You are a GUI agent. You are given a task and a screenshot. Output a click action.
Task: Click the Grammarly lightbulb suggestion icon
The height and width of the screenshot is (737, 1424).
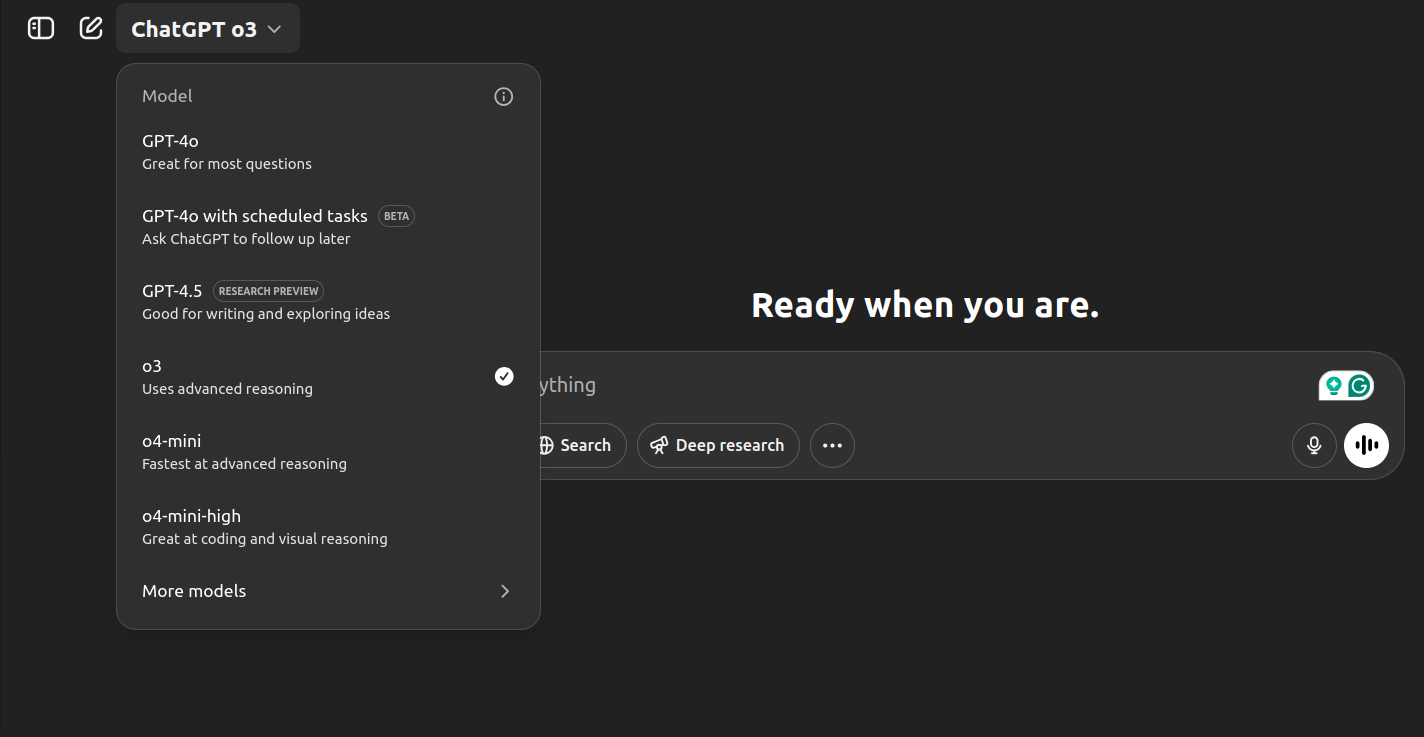1333,385
